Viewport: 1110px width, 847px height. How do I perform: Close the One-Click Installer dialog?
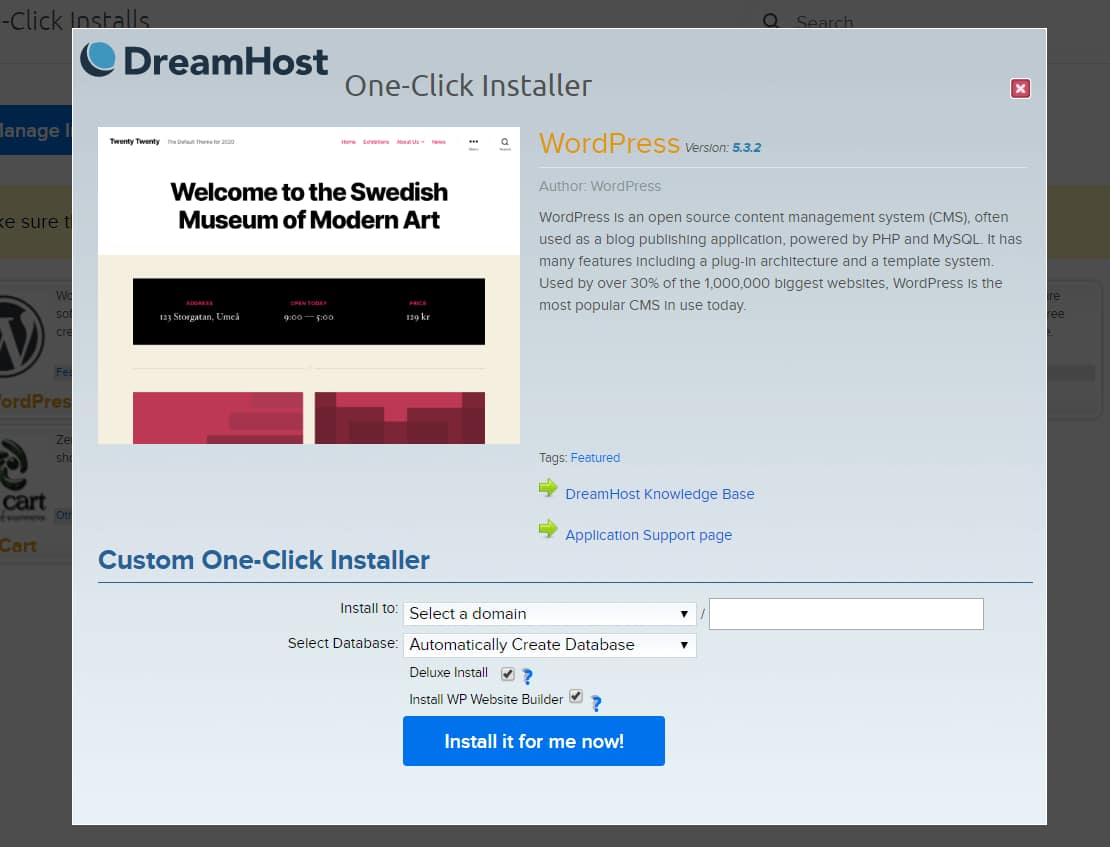point(1020,89)
